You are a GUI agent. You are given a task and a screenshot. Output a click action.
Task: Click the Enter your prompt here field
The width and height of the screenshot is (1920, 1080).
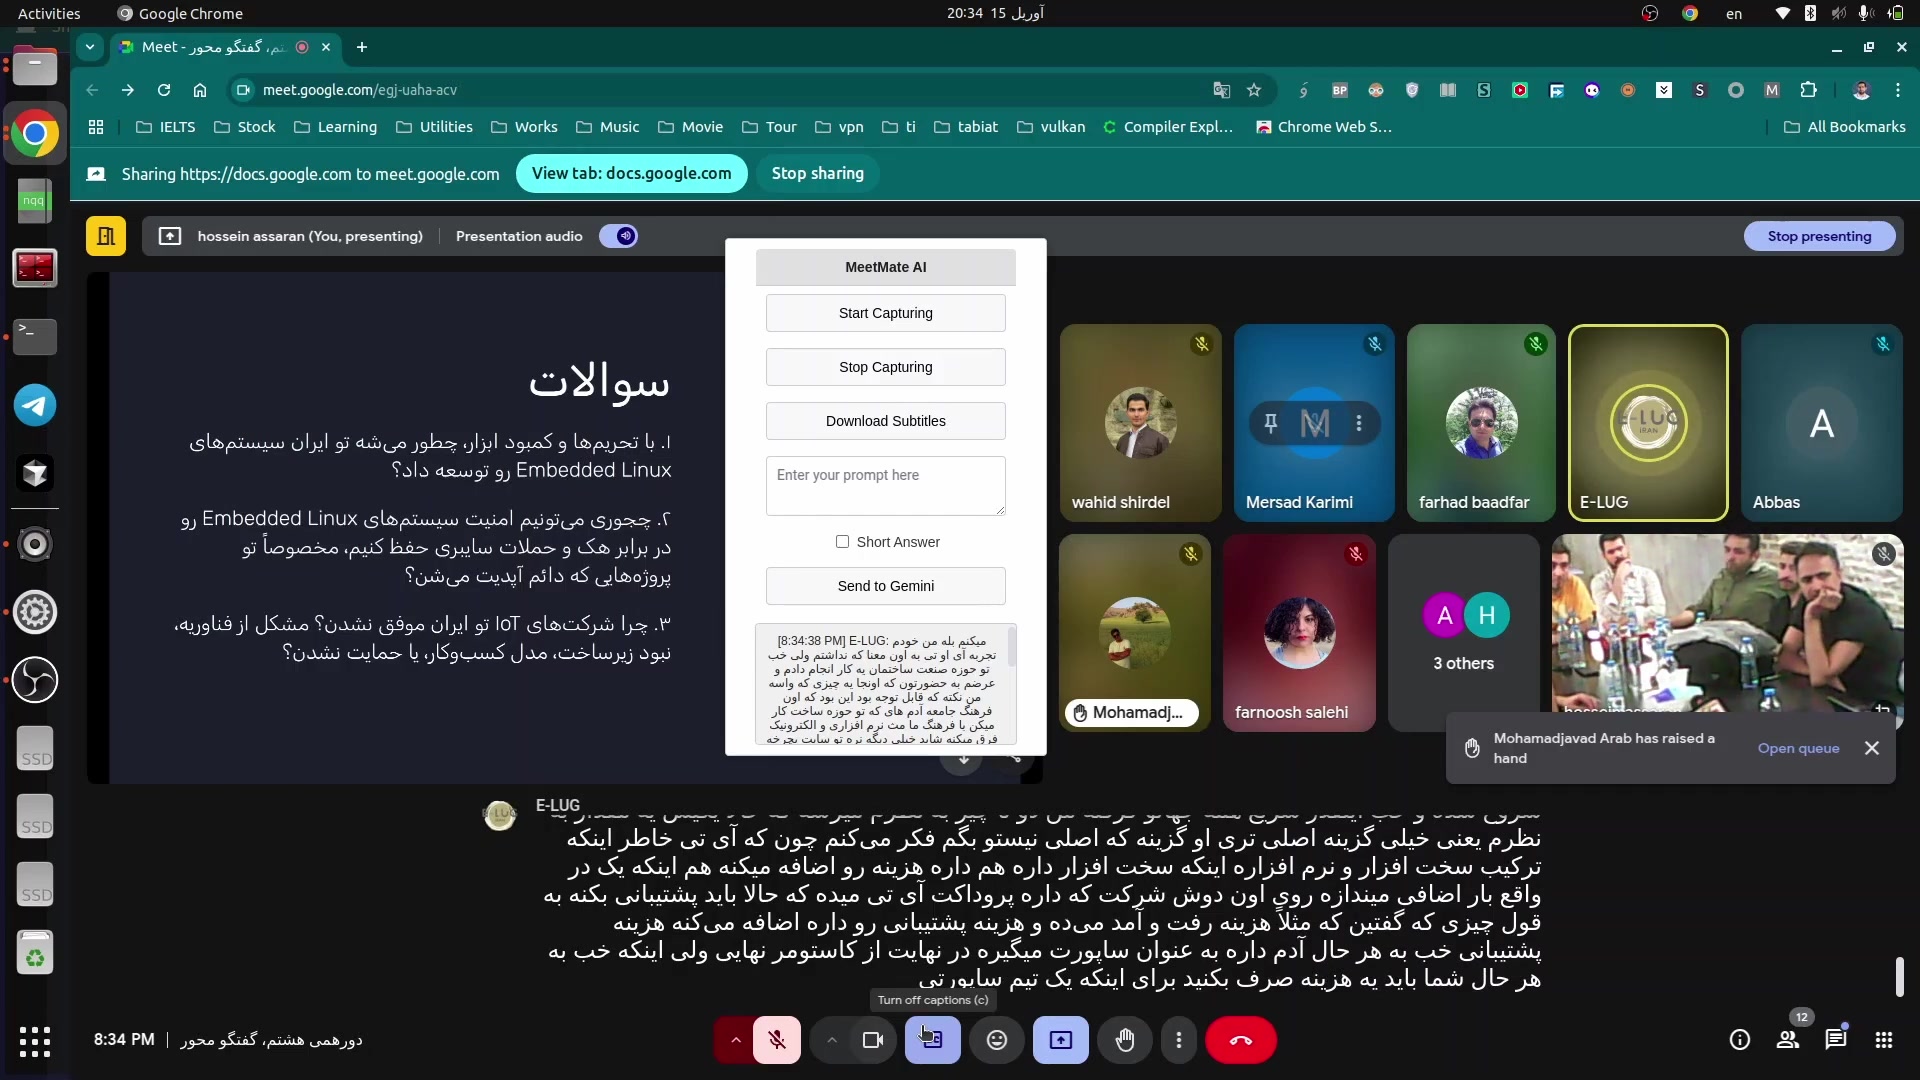click(x=885, y=486)
